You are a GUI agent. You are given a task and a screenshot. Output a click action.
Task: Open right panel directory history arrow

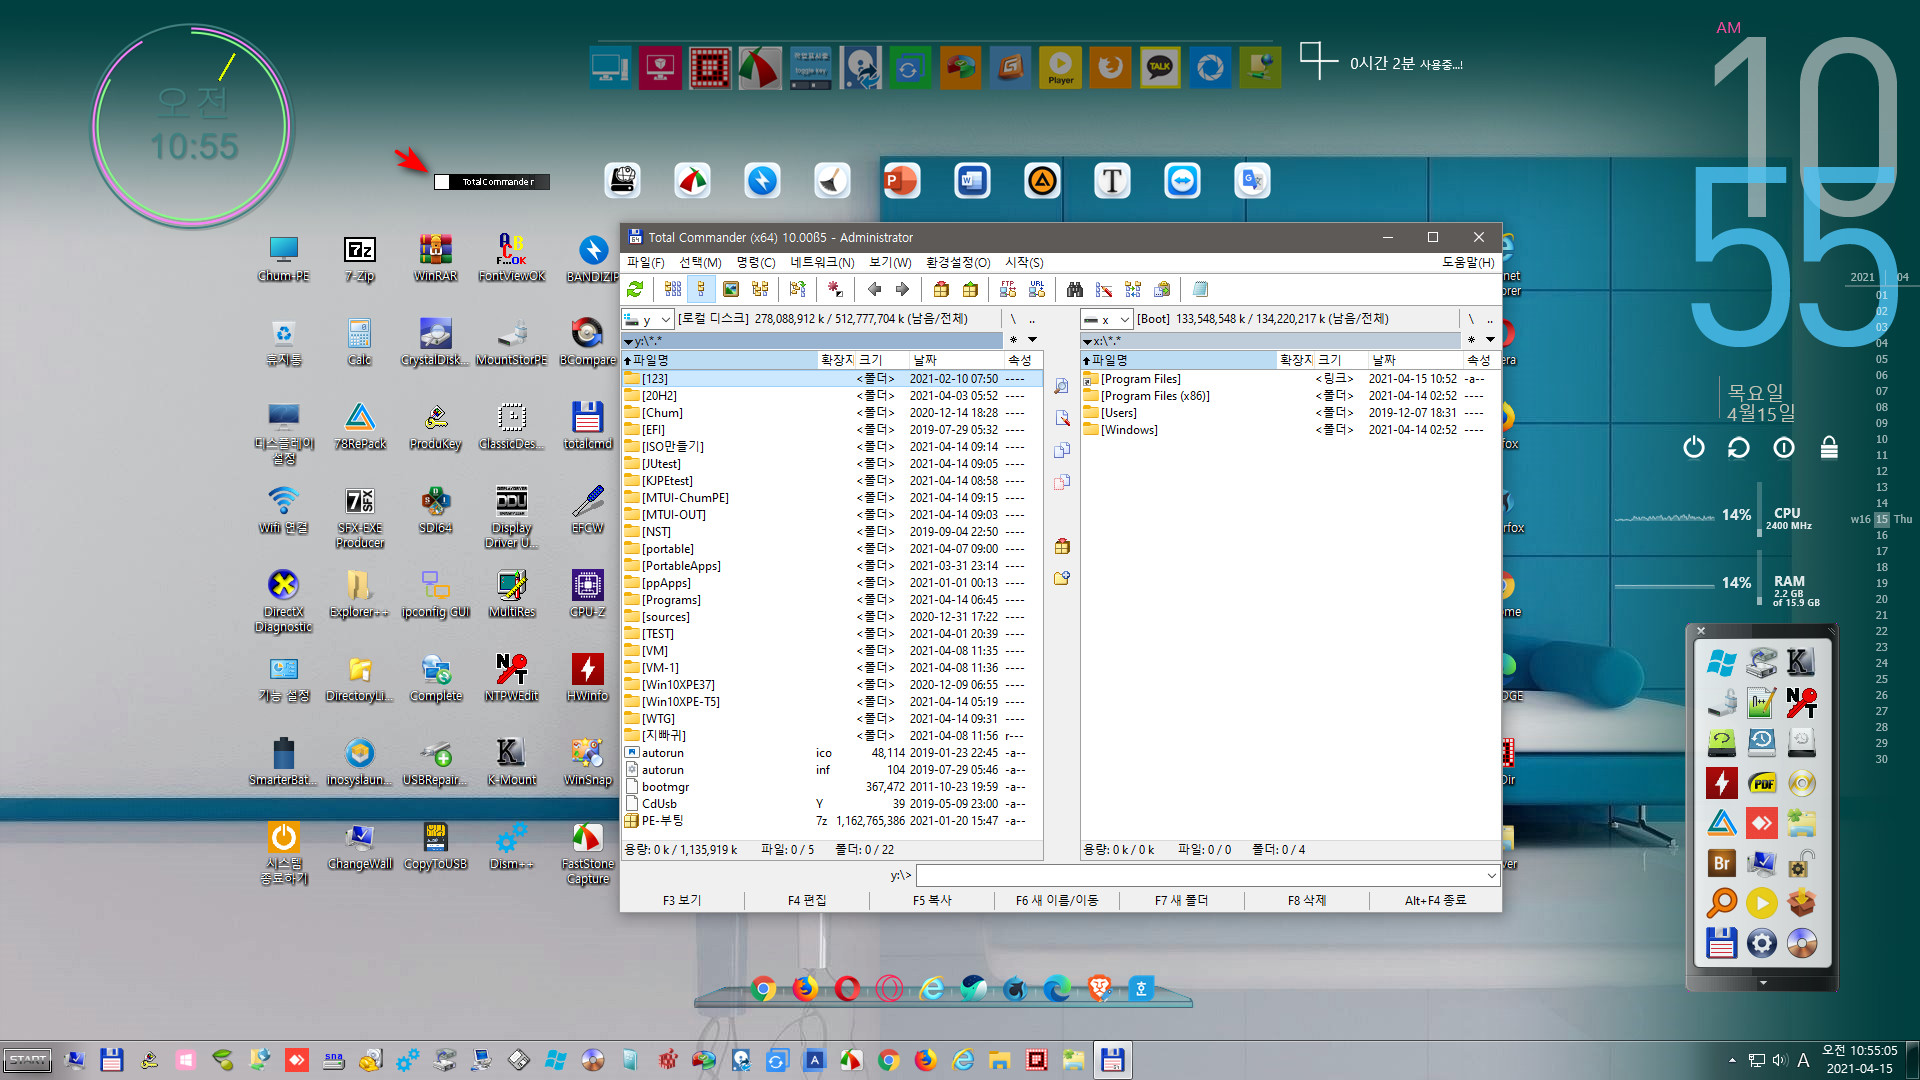coord(1490,340)
